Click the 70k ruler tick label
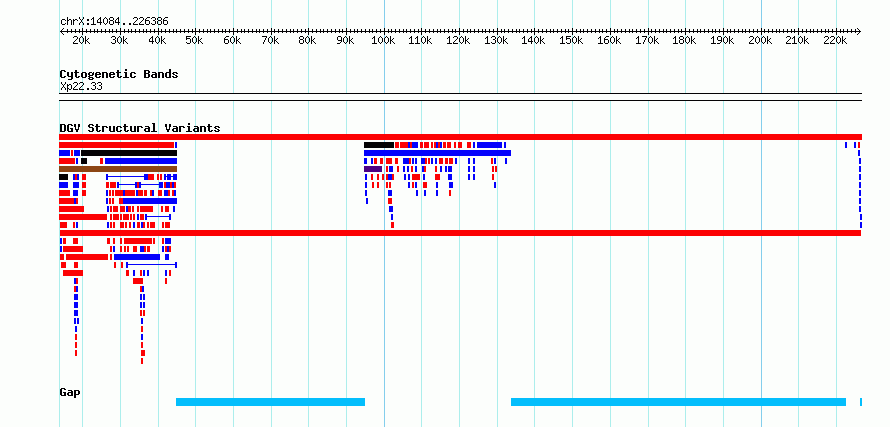The image size is (890, 427). pos(270,41)
